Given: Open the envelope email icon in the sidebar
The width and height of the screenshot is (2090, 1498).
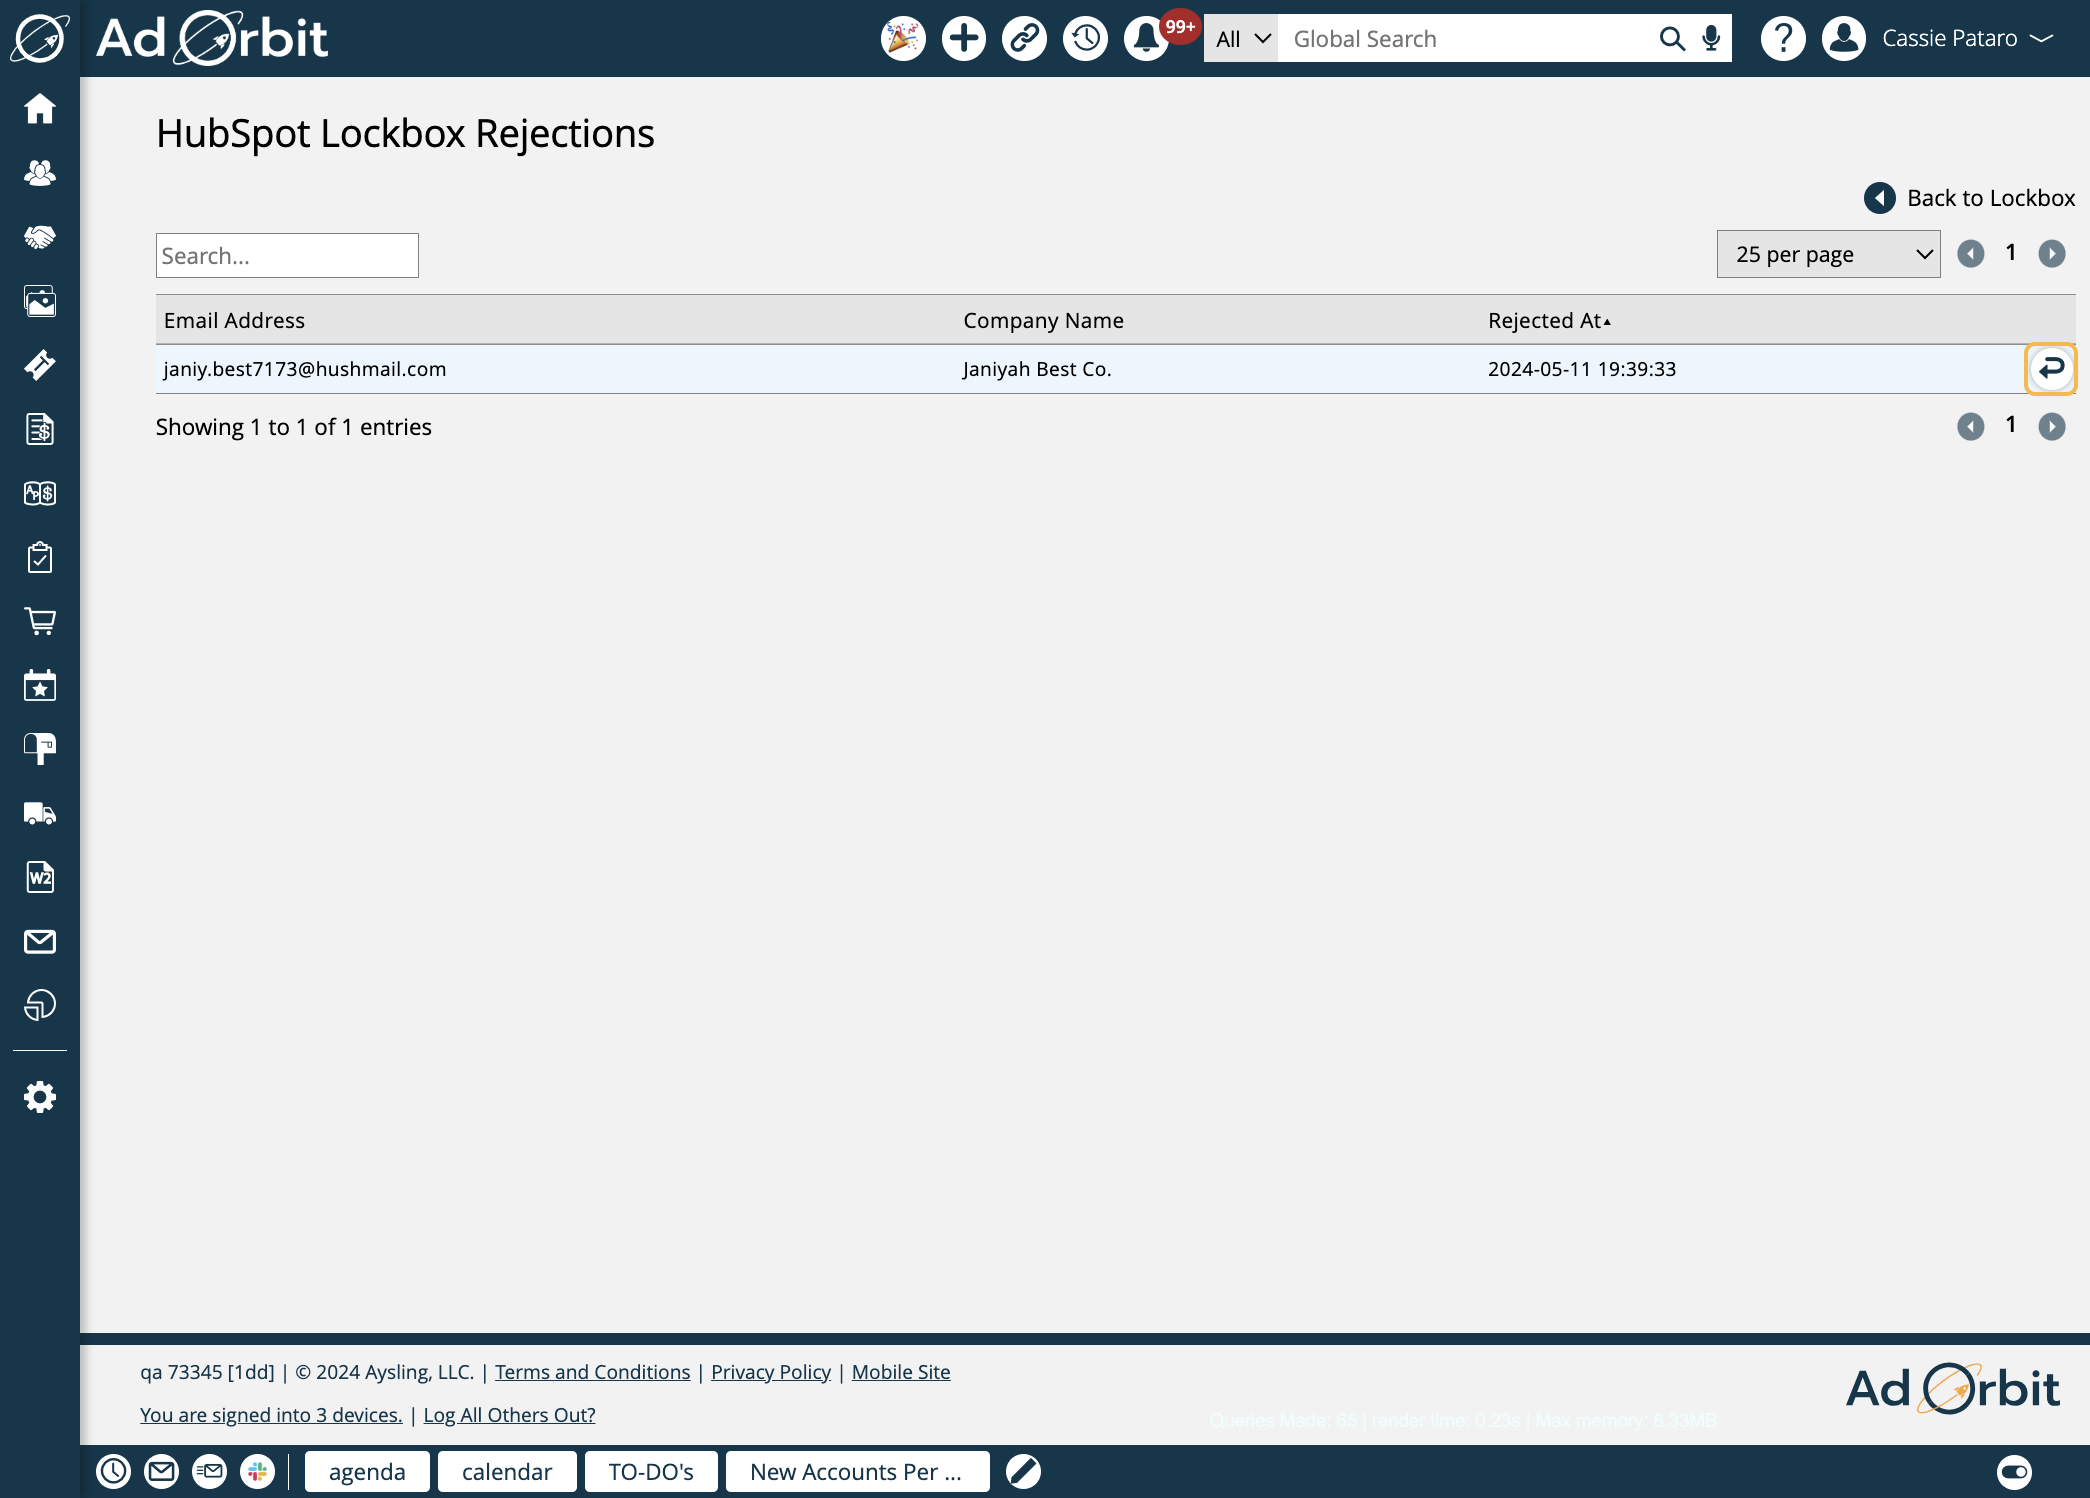Looking at the screenshot, I should (x=40, y=941).
